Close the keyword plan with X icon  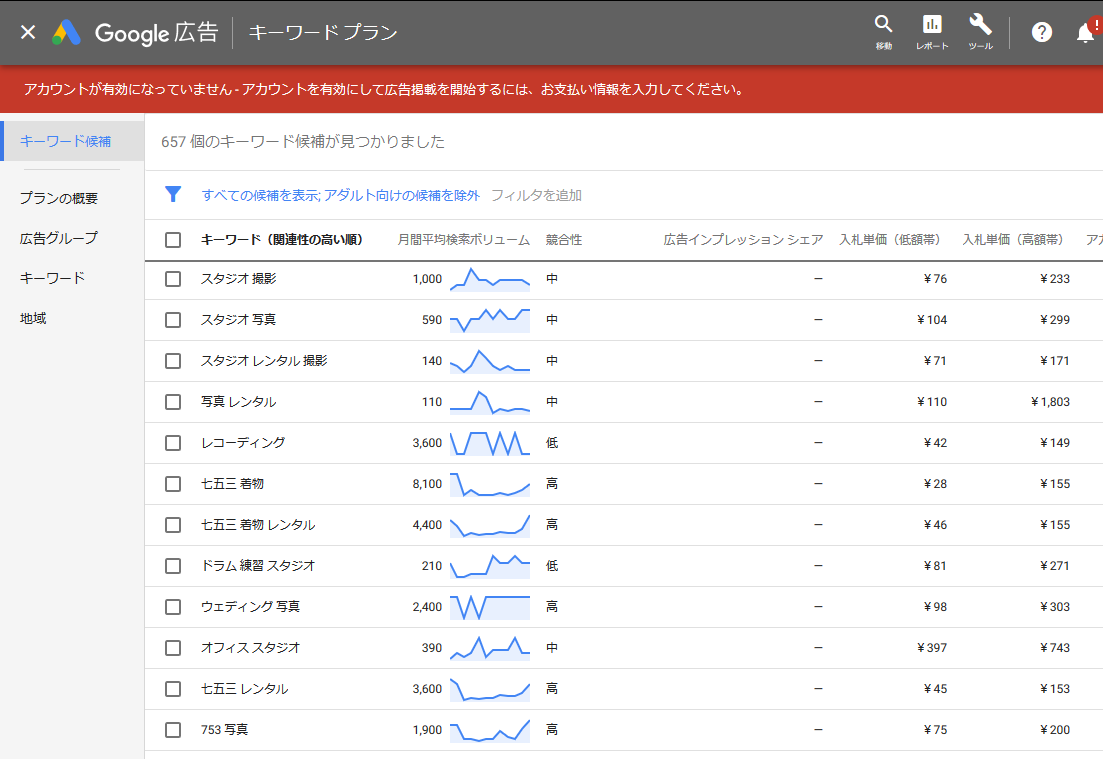click(x=28, y=32)
